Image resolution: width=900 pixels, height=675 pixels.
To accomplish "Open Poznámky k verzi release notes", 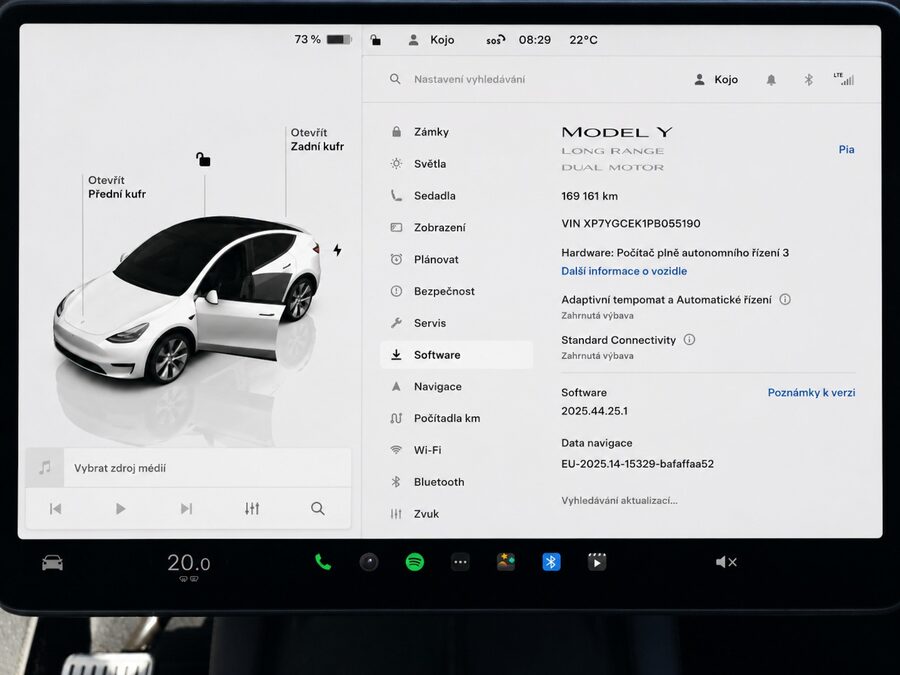I will click(811, 393).
